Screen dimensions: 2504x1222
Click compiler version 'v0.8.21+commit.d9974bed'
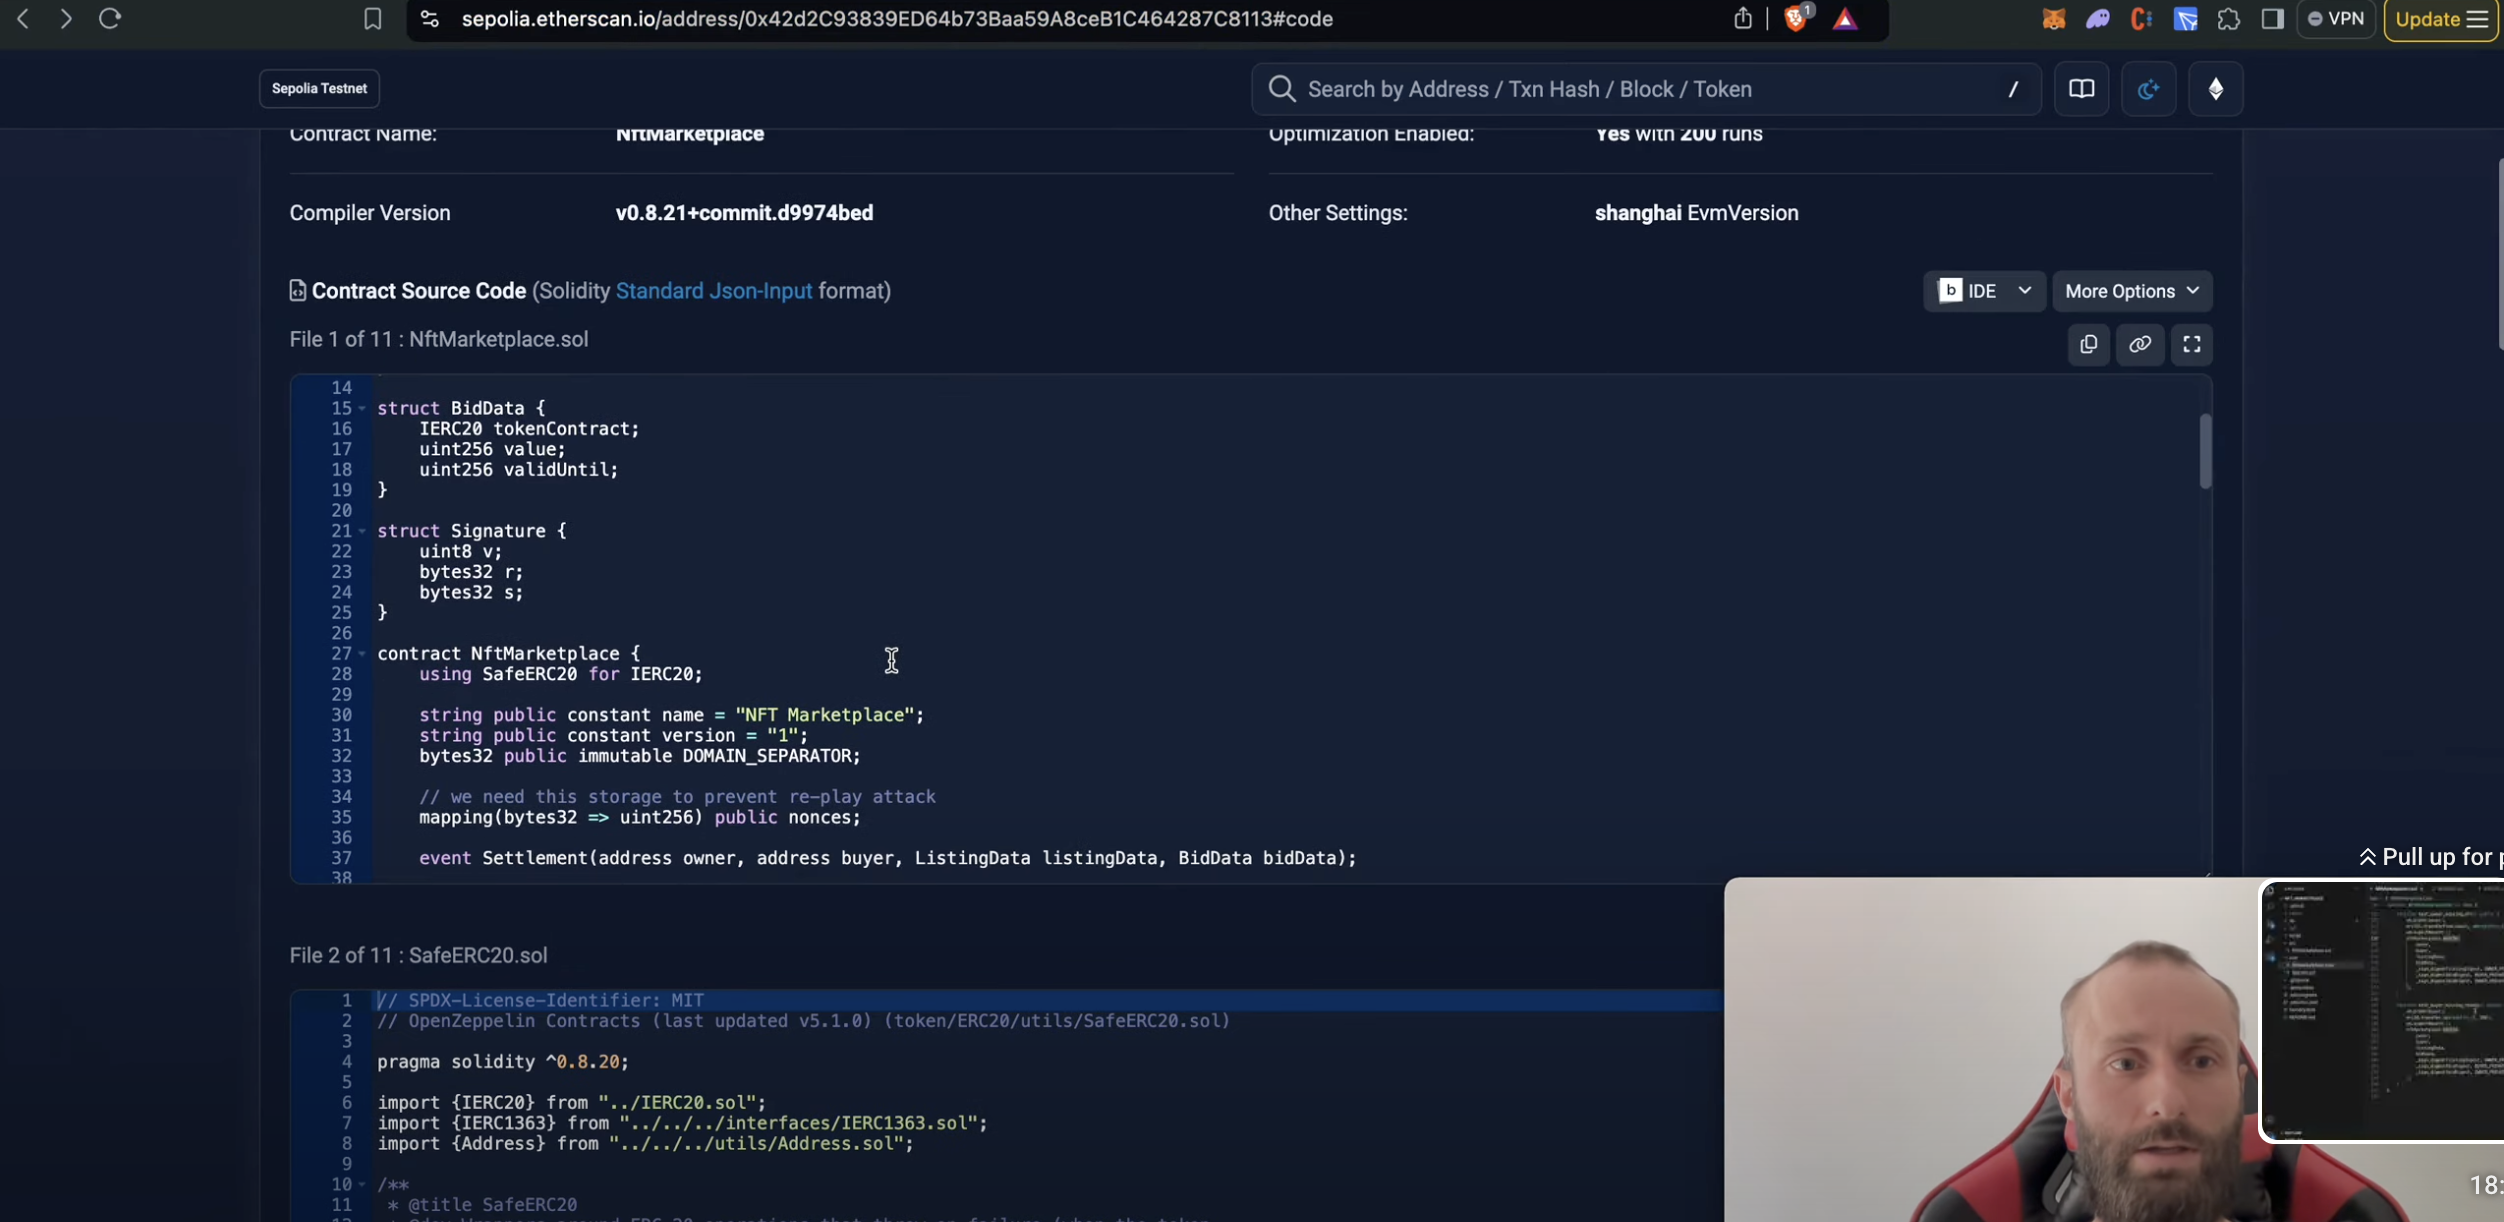pyautogui.click(x=744, y=213)
